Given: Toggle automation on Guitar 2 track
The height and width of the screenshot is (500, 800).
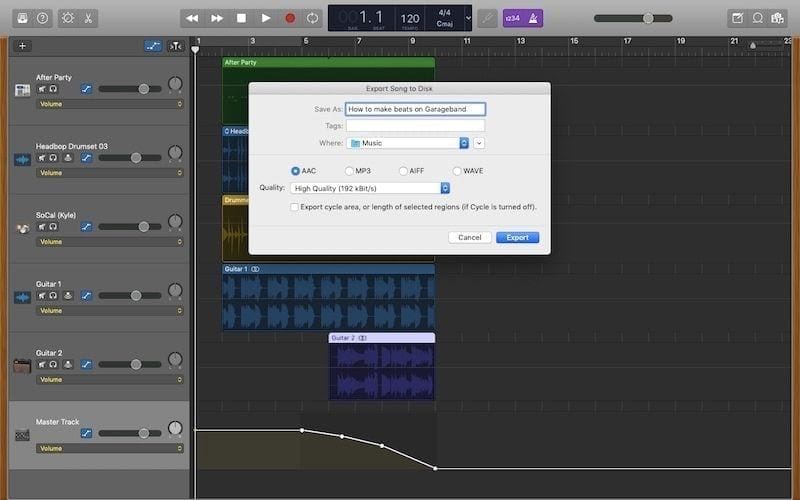Looking at the screenshot, I should [86, 364].
